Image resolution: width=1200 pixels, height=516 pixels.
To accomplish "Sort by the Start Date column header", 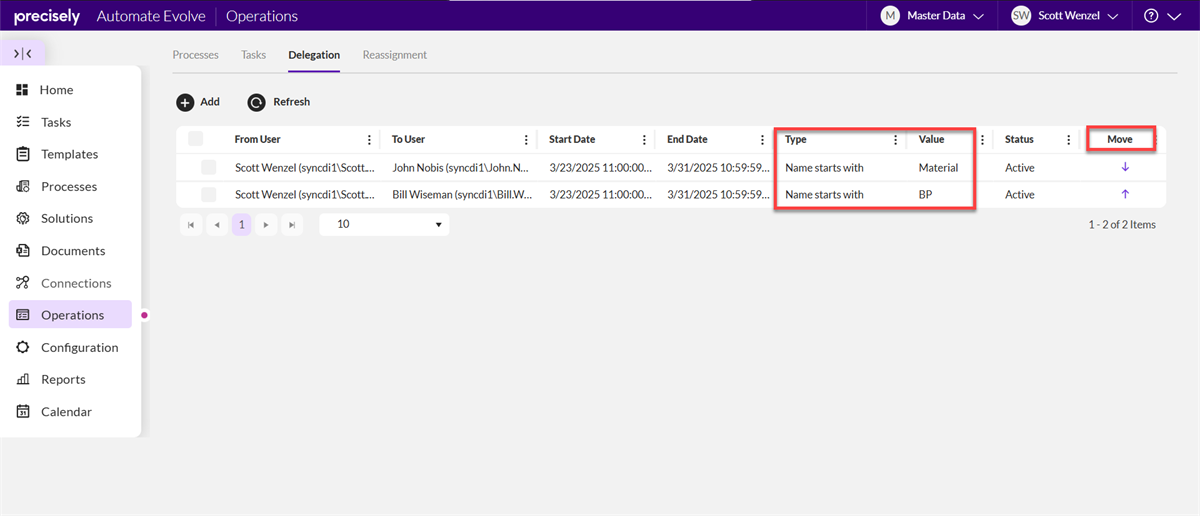I will (572, 140).
